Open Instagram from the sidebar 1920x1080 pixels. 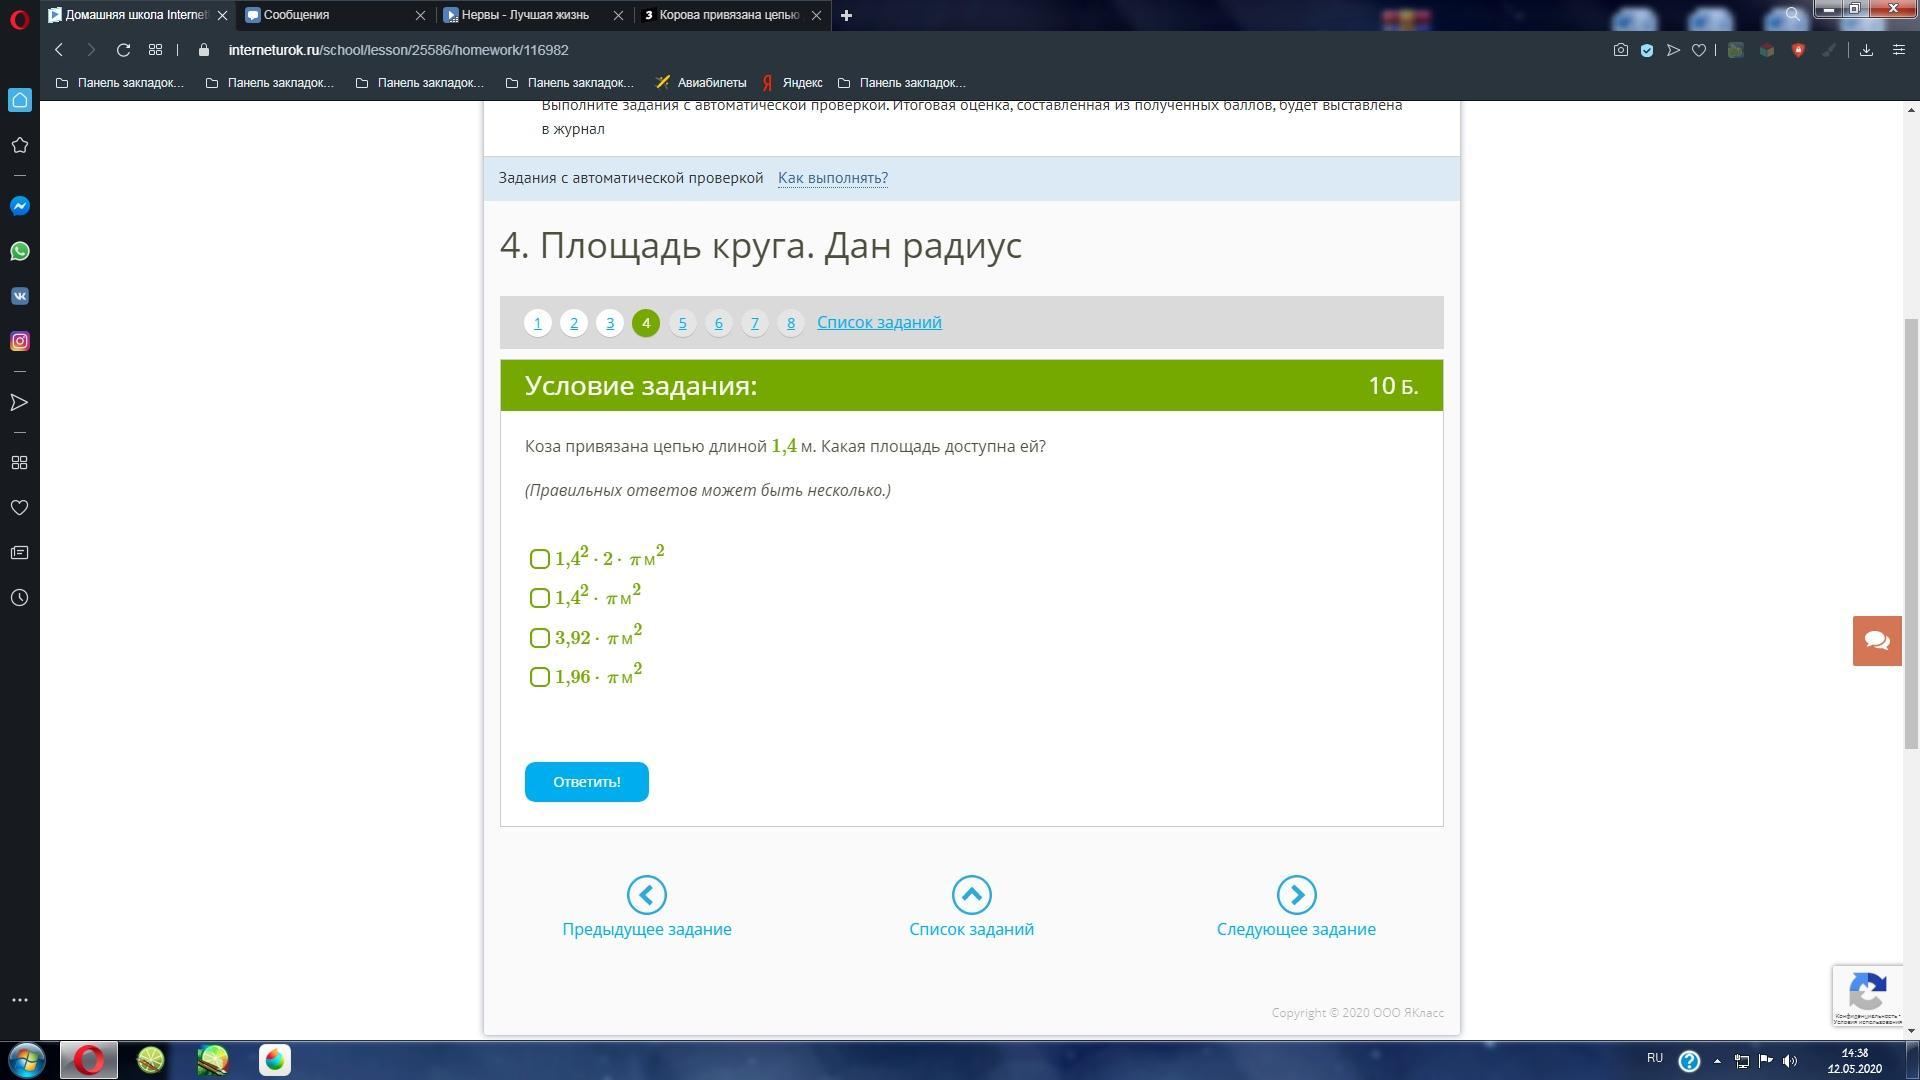[x=19, y=341]
